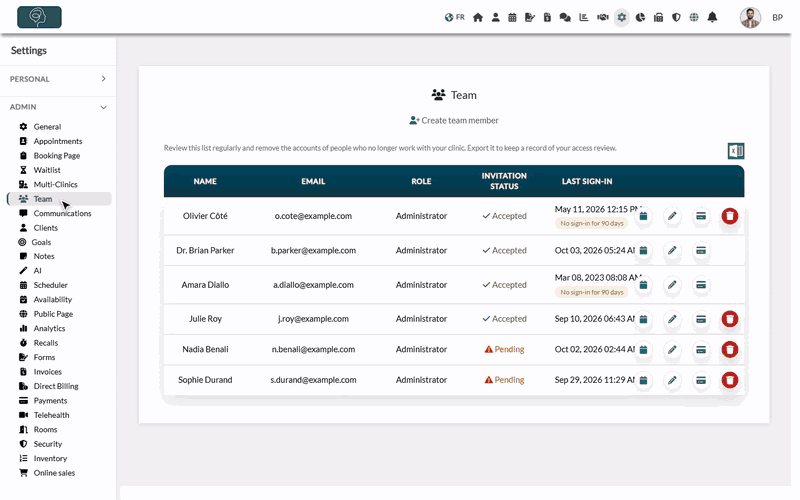Click the clinic logo at top left

(x=39, y=17)
